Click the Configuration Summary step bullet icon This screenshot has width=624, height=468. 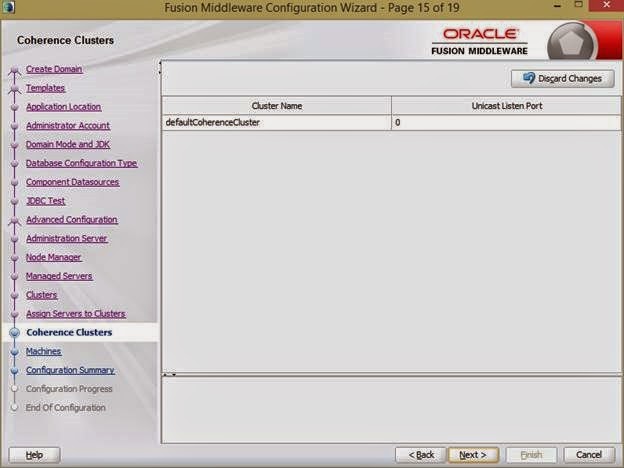click(14, 370)
